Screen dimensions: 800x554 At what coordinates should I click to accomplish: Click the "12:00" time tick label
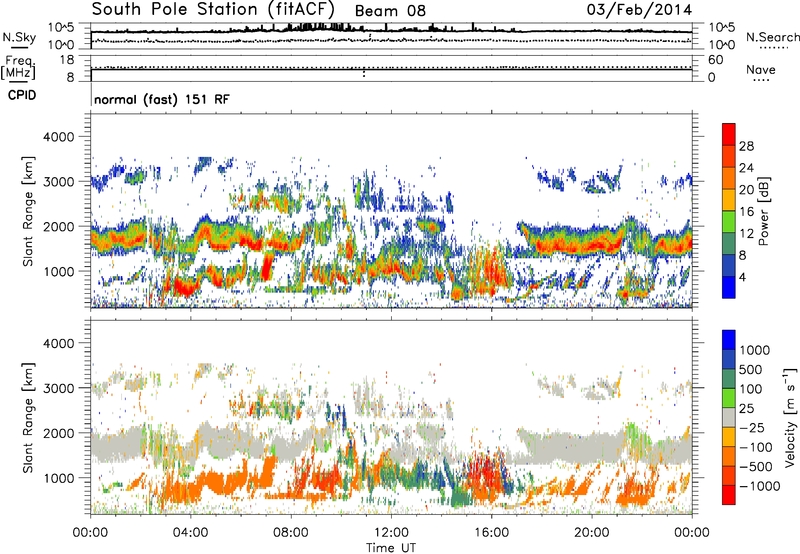[x=391, y=533]
